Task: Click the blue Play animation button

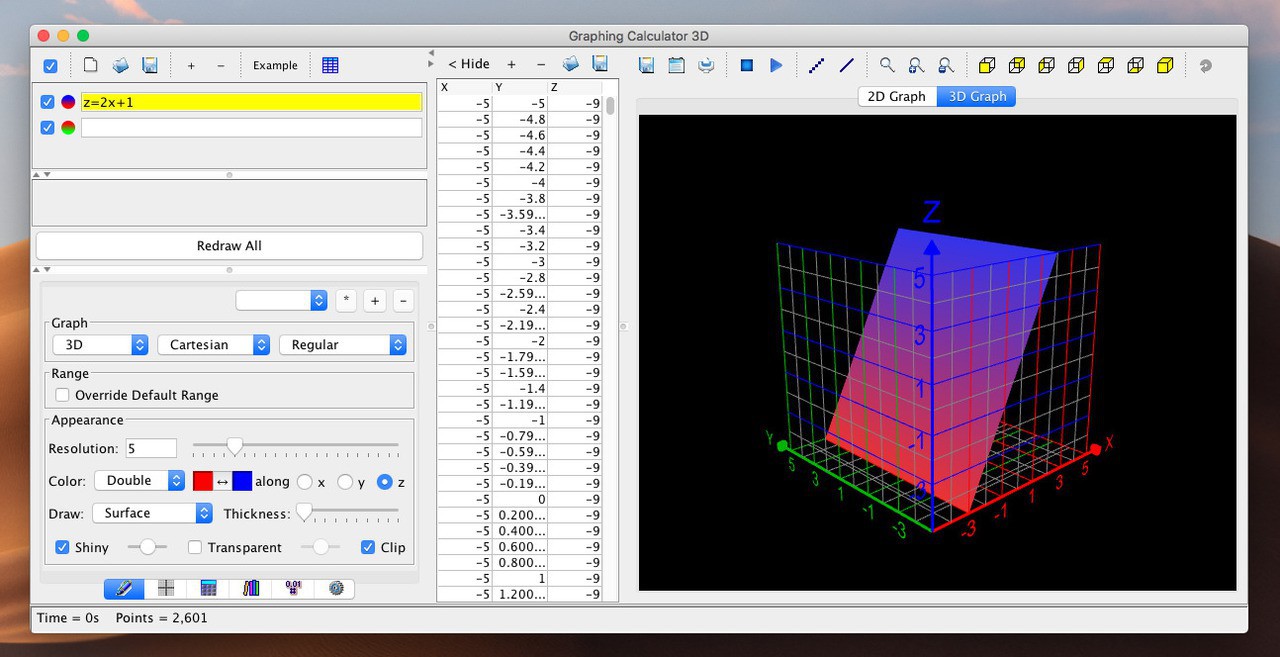Action: click(x=776, y=65)
